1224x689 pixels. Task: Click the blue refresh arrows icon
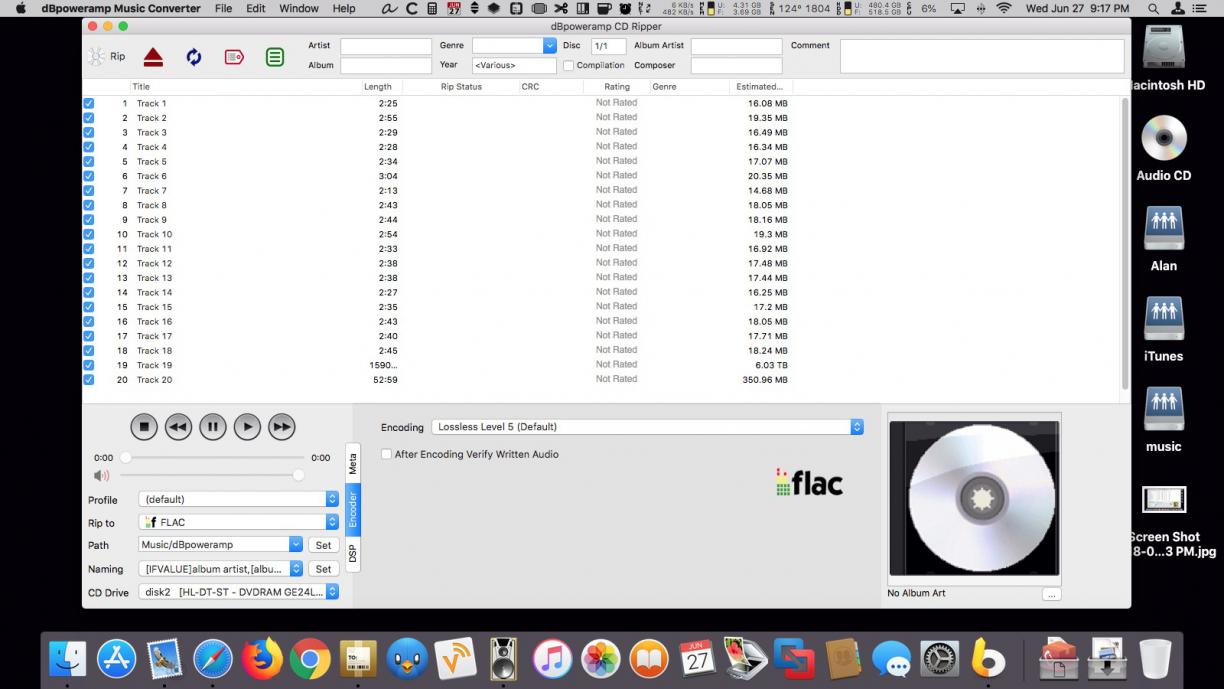(193, 57)
